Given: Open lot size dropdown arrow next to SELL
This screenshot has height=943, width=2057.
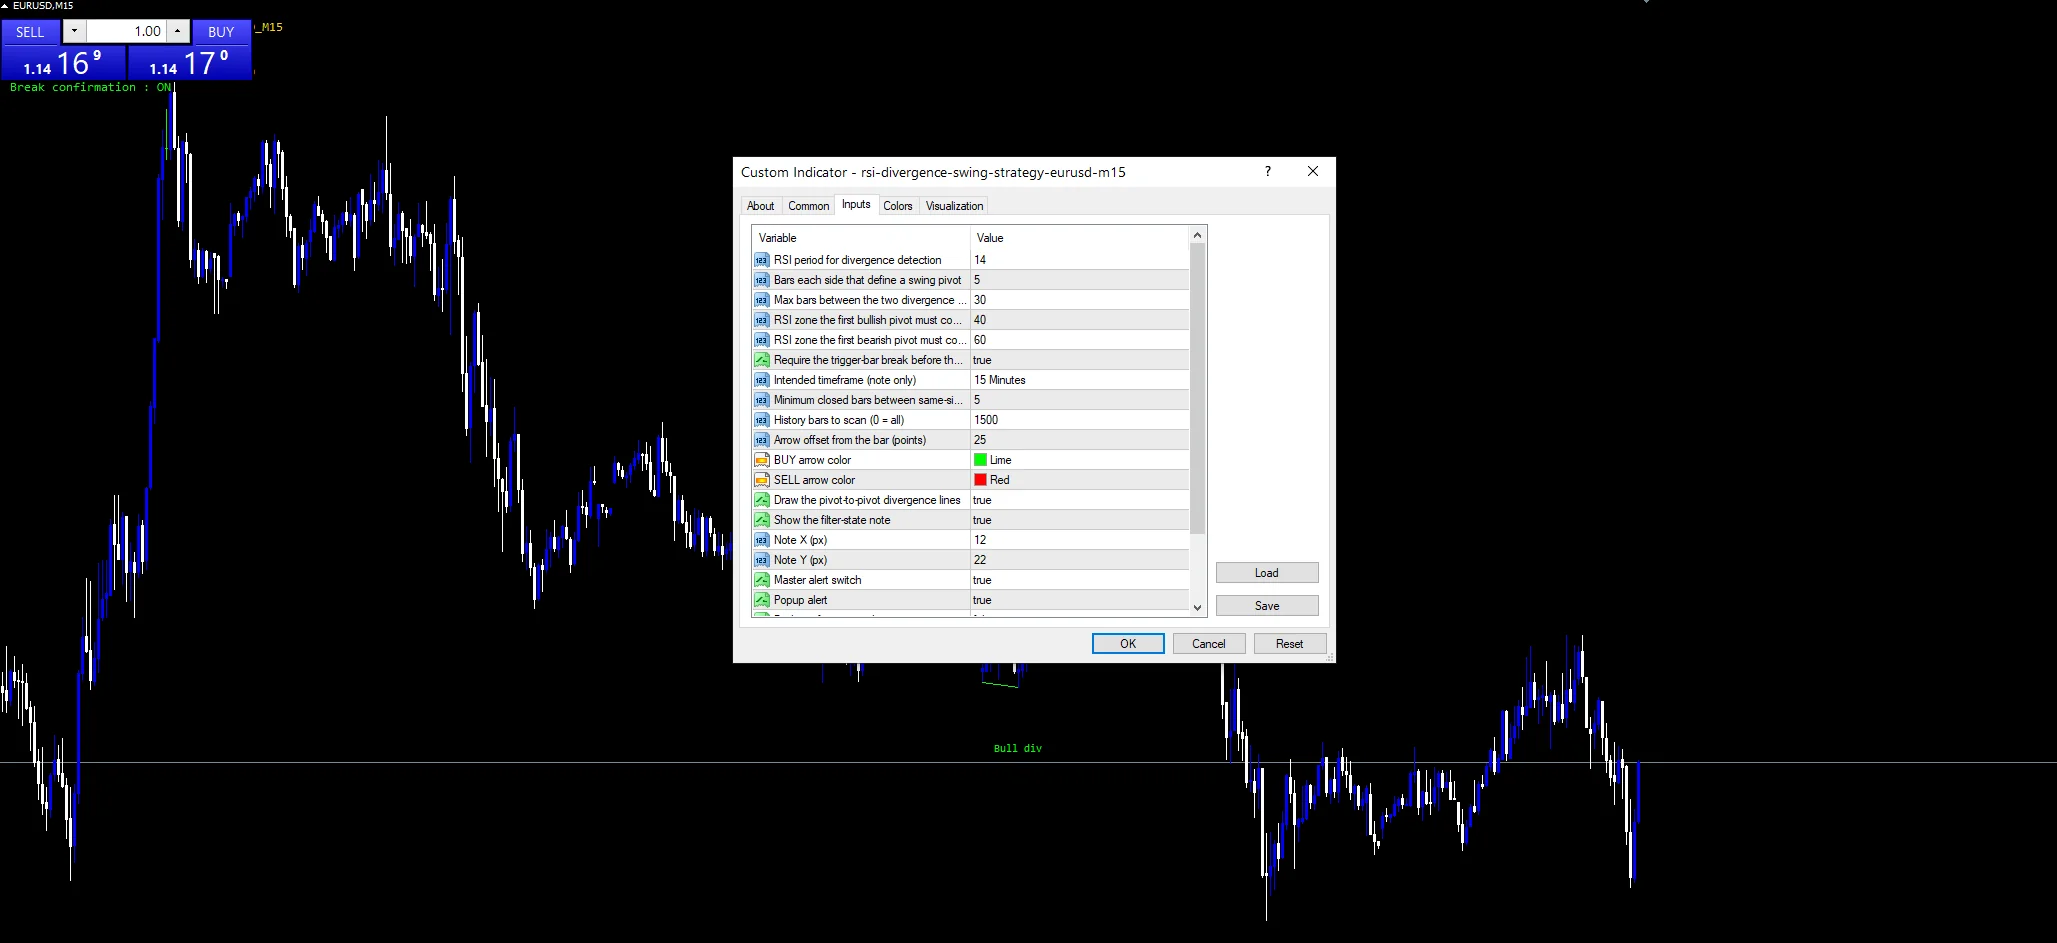Looking at the screenshot, I should pos(74,31).
